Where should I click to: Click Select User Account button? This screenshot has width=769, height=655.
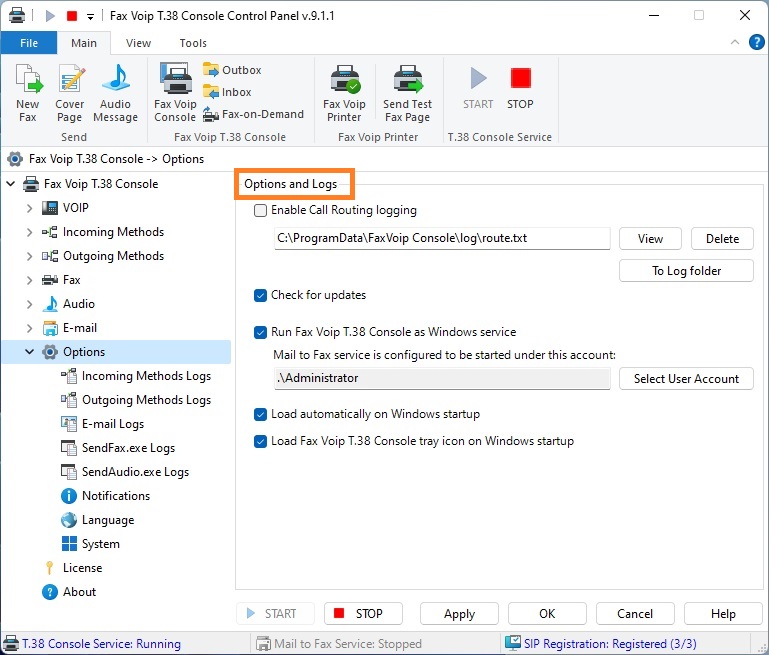click(686, 379)
